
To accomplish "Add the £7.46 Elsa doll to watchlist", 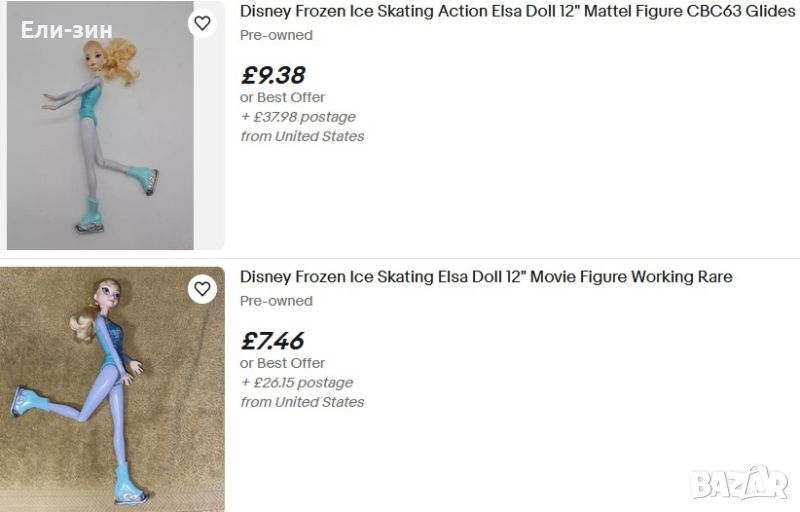I will 202,289.
